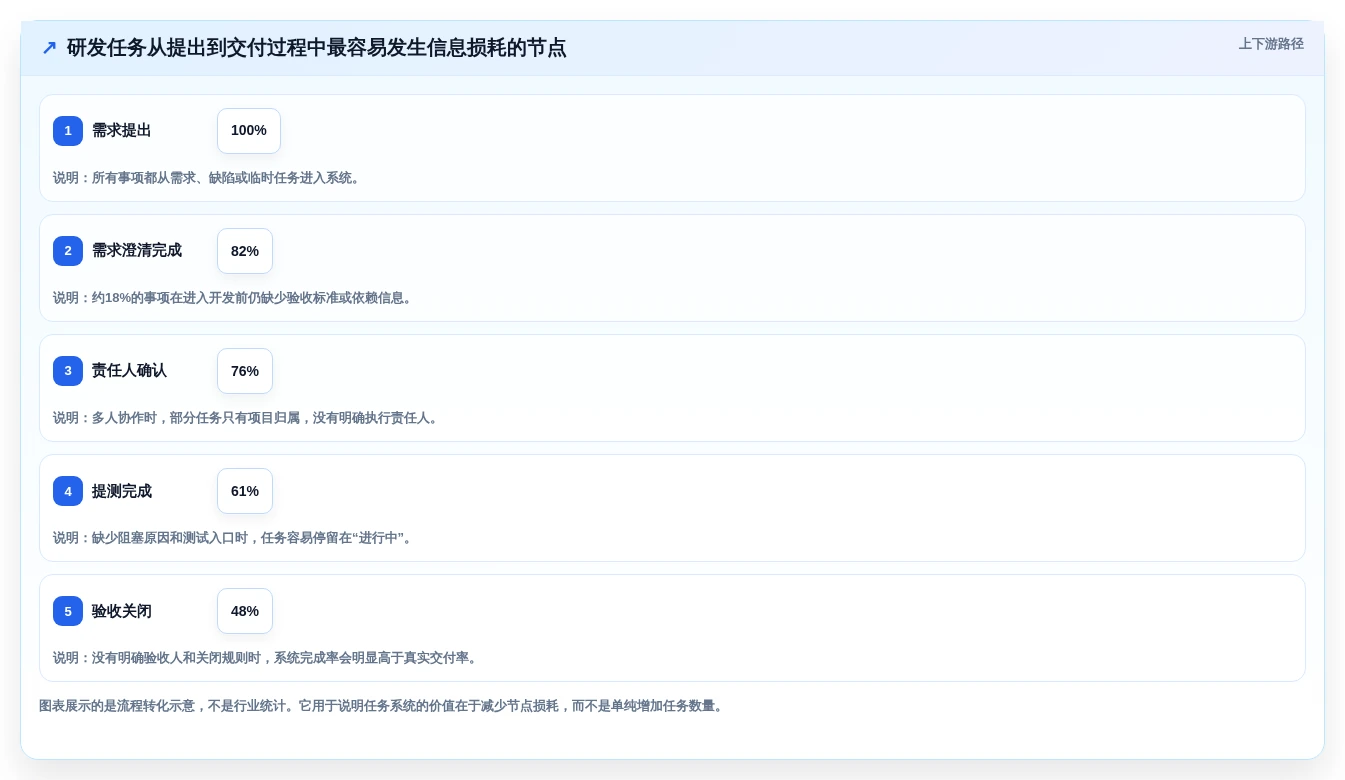Click the step 1 number badge
This screenshot has height=780, width=1345.
68,131
